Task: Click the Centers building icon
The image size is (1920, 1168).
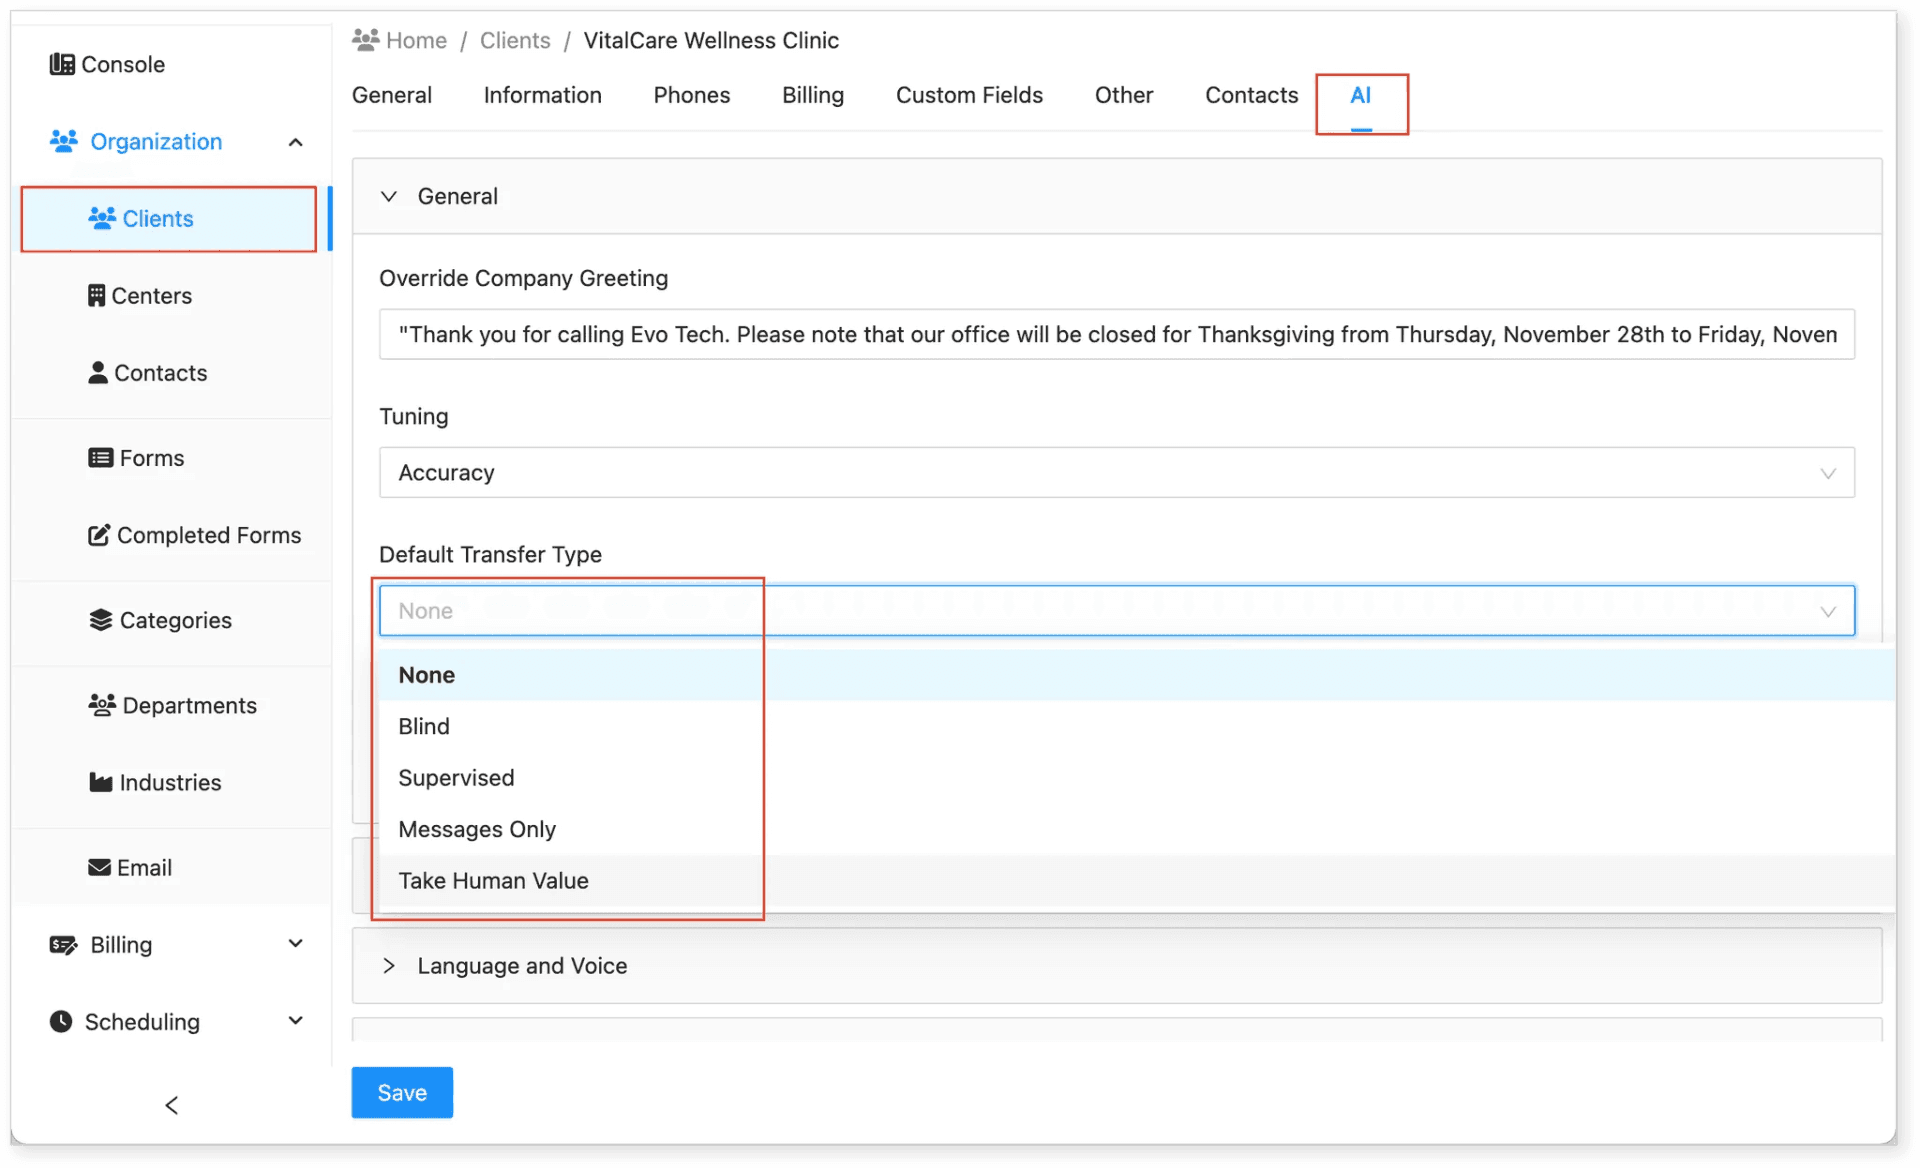Action: [96, 295]
